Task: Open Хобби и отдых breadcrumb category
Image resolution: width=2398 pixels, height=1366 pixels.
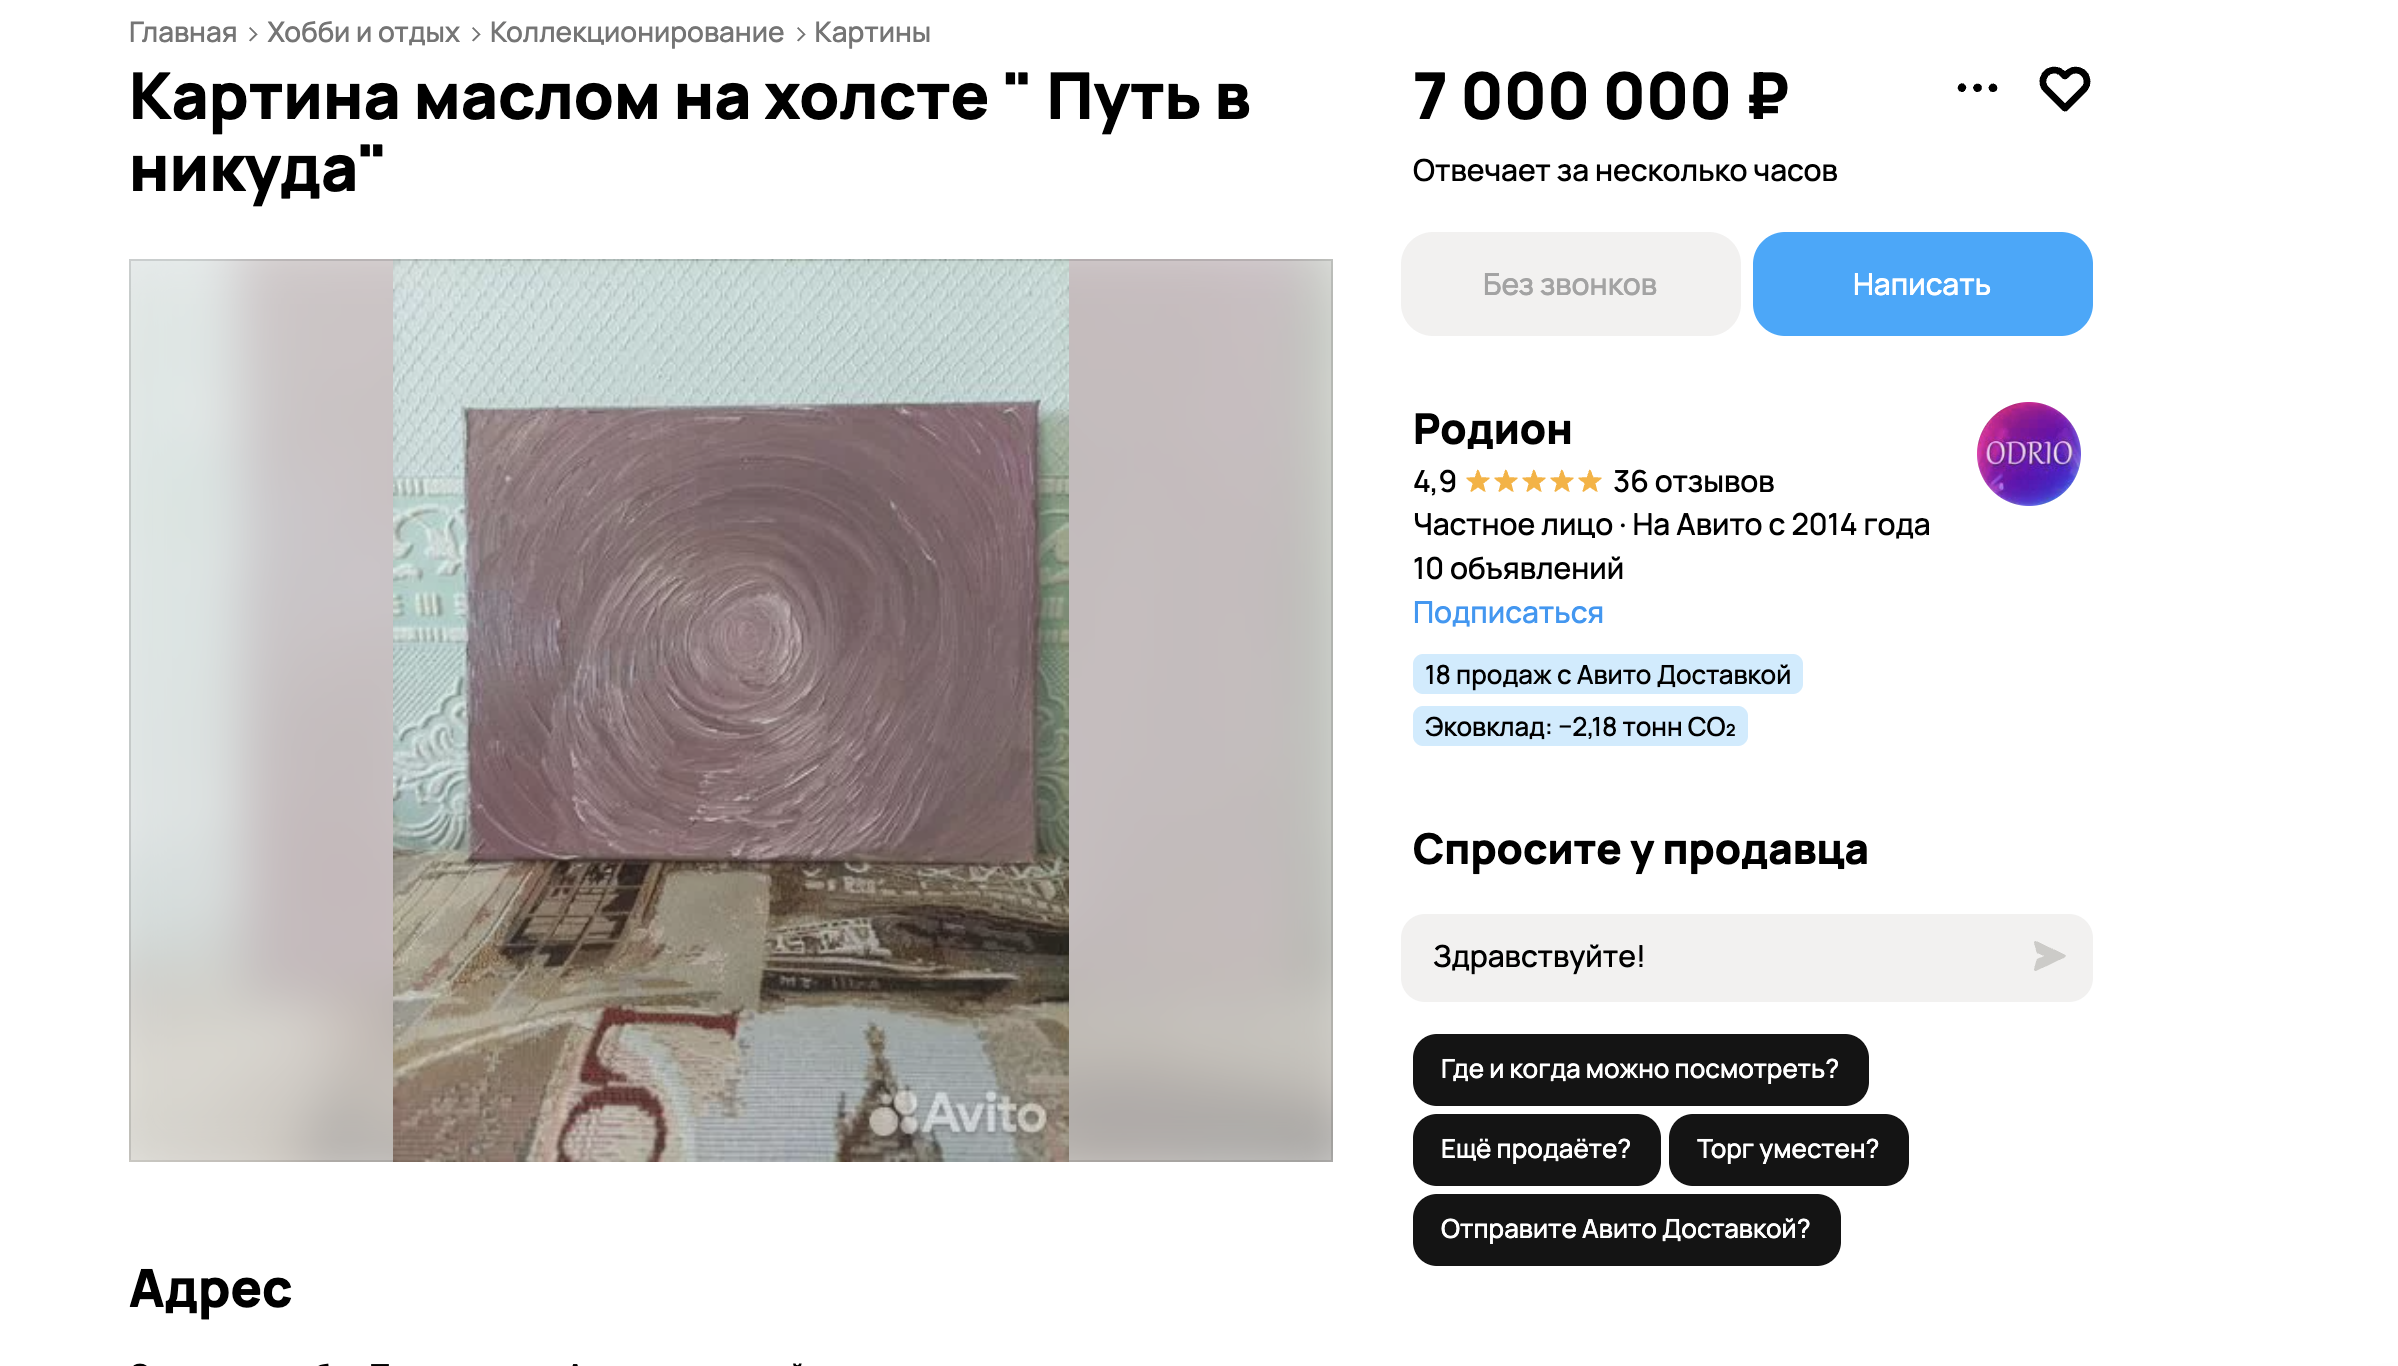Action: (x=363, y=32)
